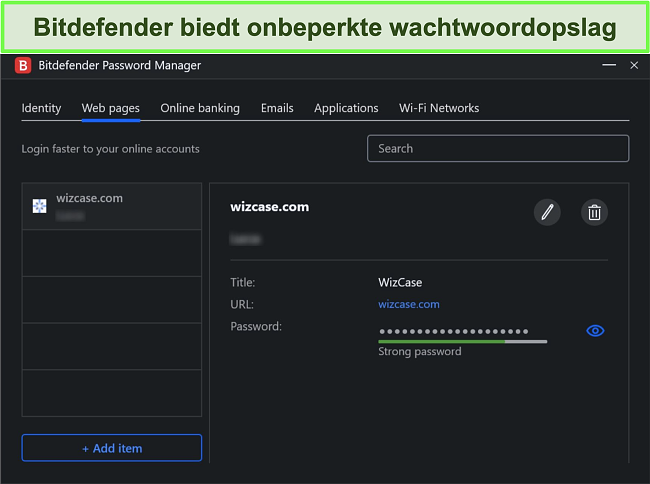Open the wizcase.com URL link
Screen dimensions: 650x484
tap(409, 304)
